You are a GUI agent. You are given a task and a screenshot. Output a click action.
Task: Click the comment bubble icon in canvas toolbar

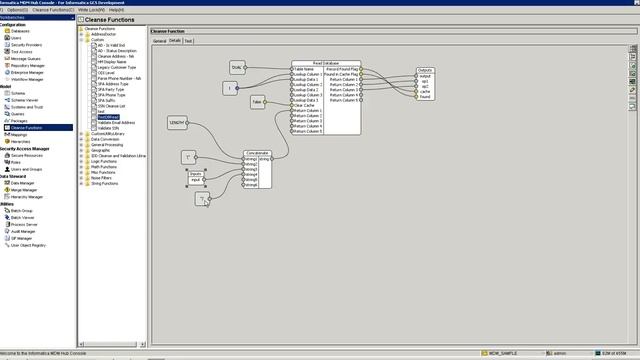(x=632, y=107)
